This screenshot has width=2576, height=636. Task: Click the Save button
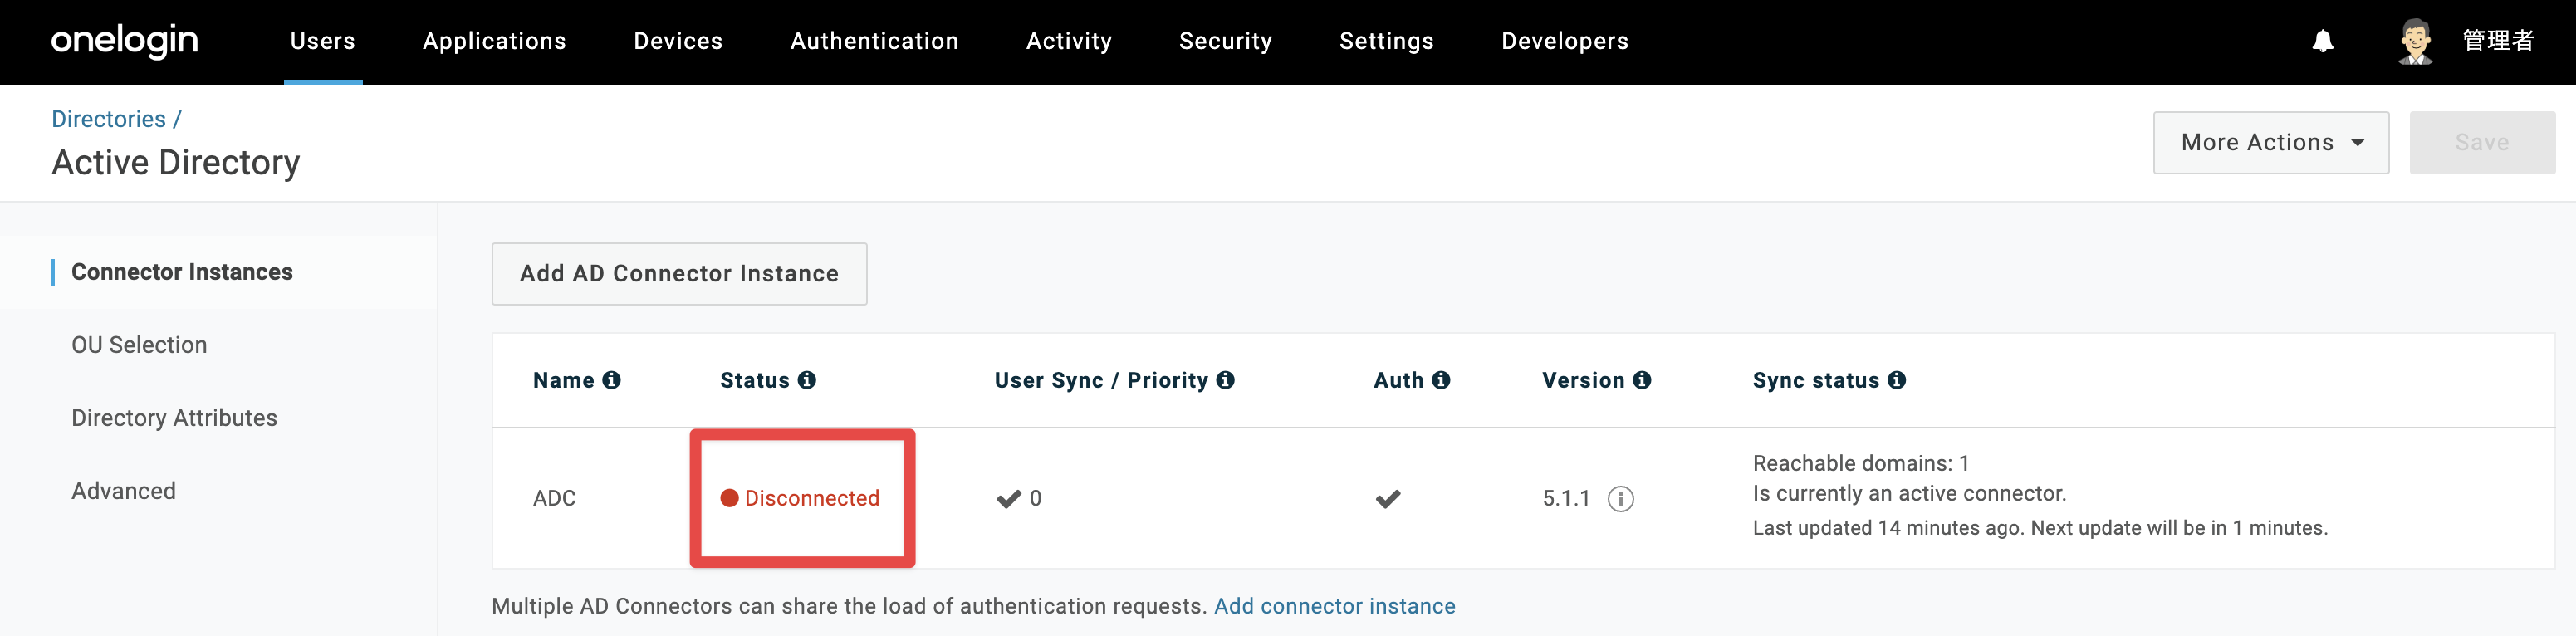(2482, 142)
